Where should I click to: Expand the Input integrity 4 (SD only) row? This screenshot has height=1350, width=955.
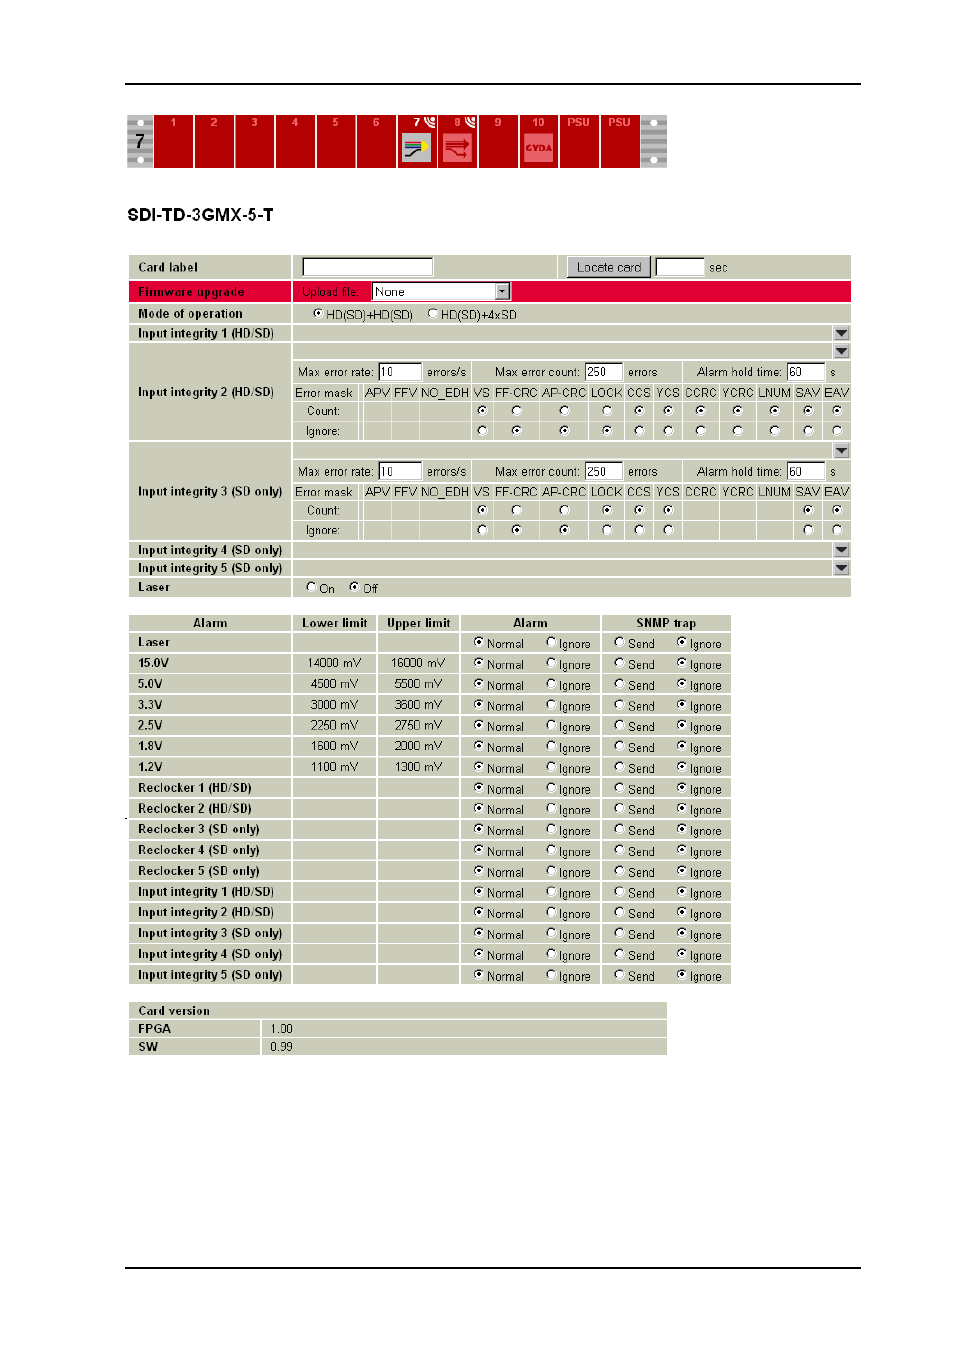pos(842,550)
